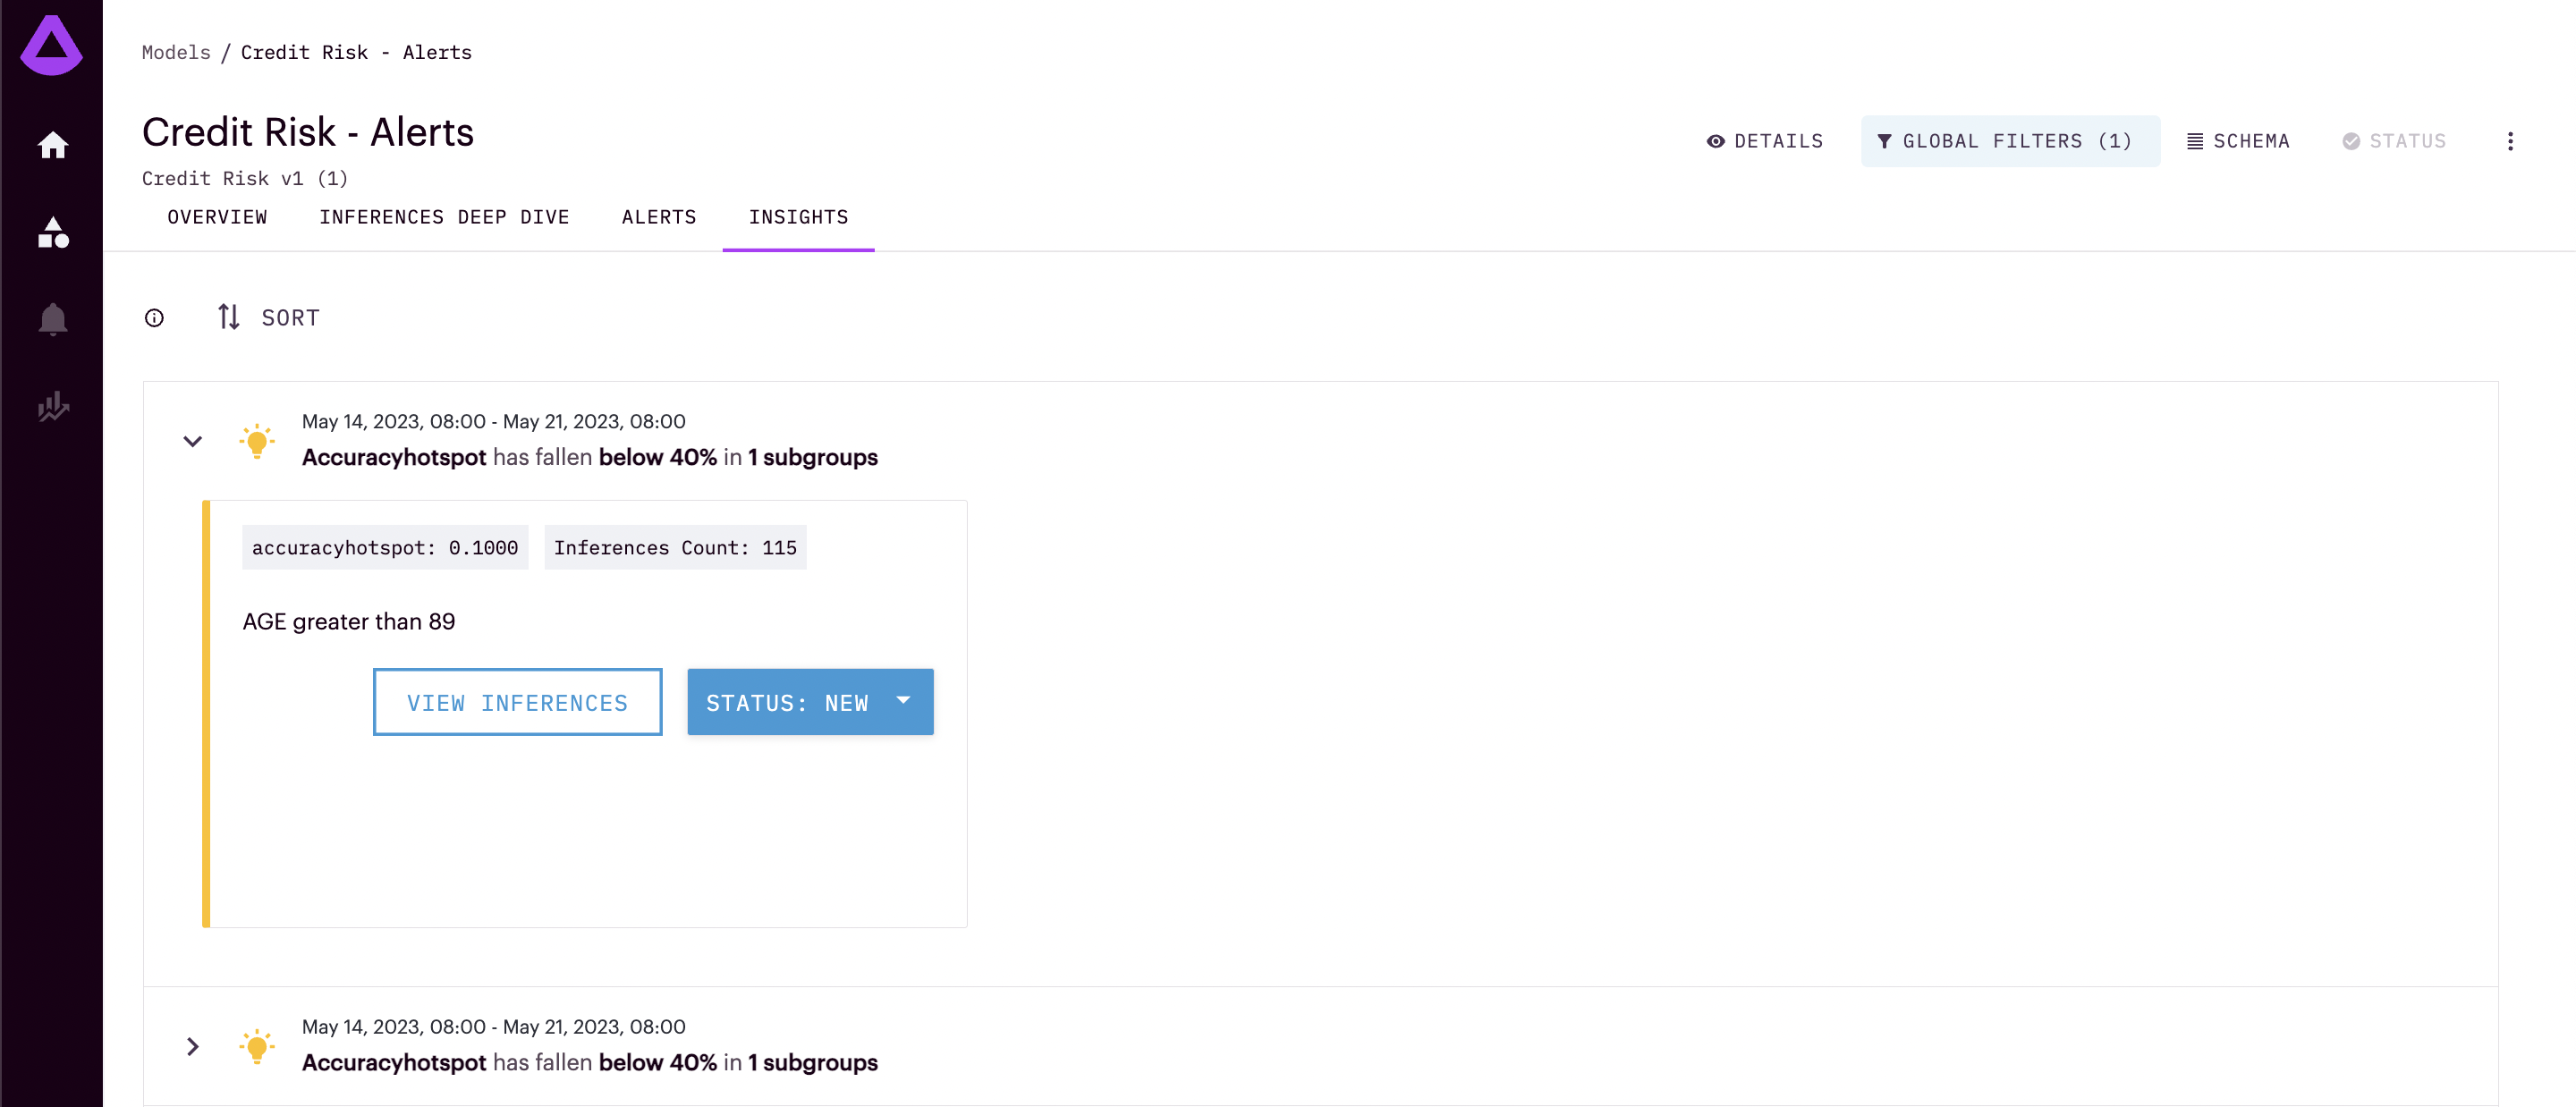Switch to Inferences Deep Dive tab
The width and height of the screenshot is (2576, 1107).
pyautogui.click(x=444, y=217)
